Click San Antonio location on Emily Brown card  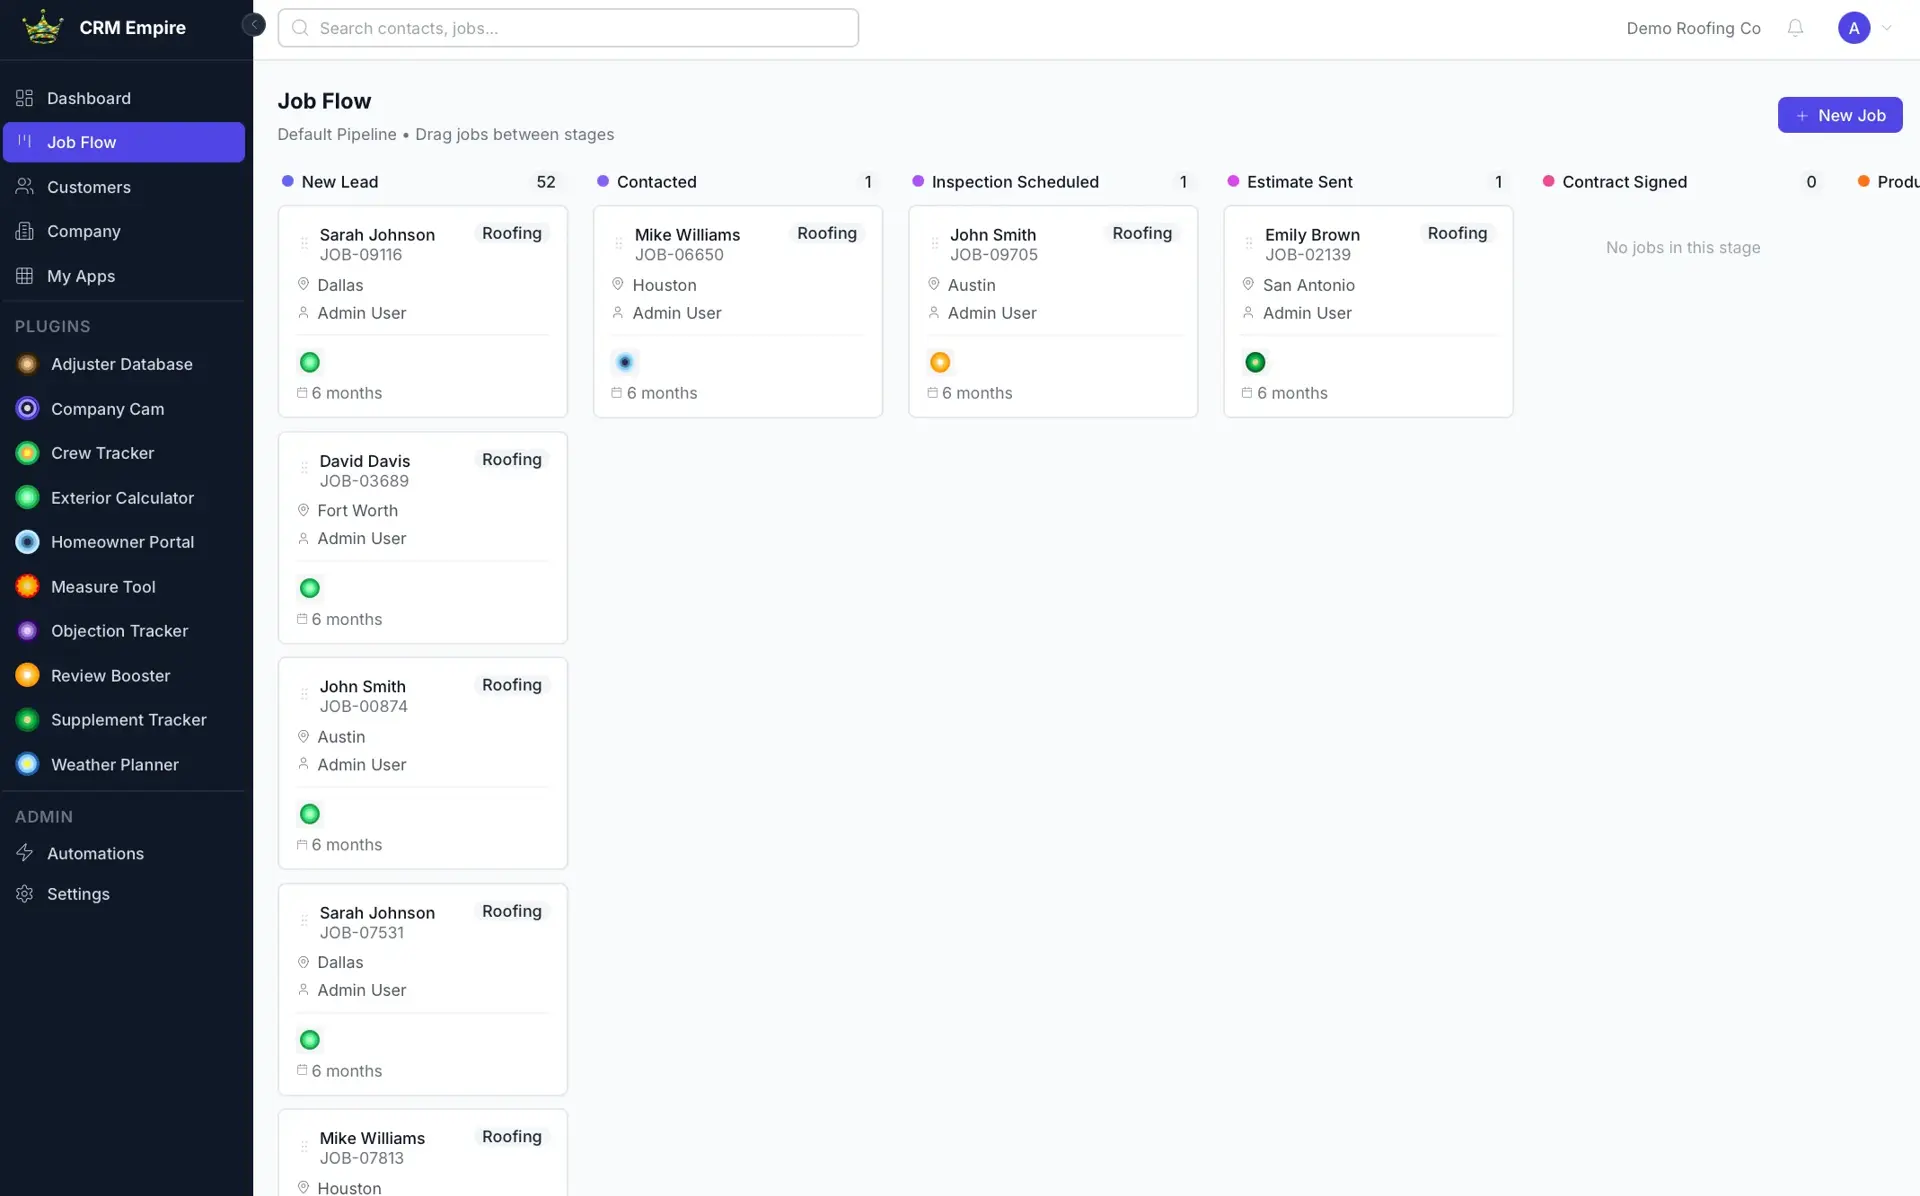(1308, 285)
